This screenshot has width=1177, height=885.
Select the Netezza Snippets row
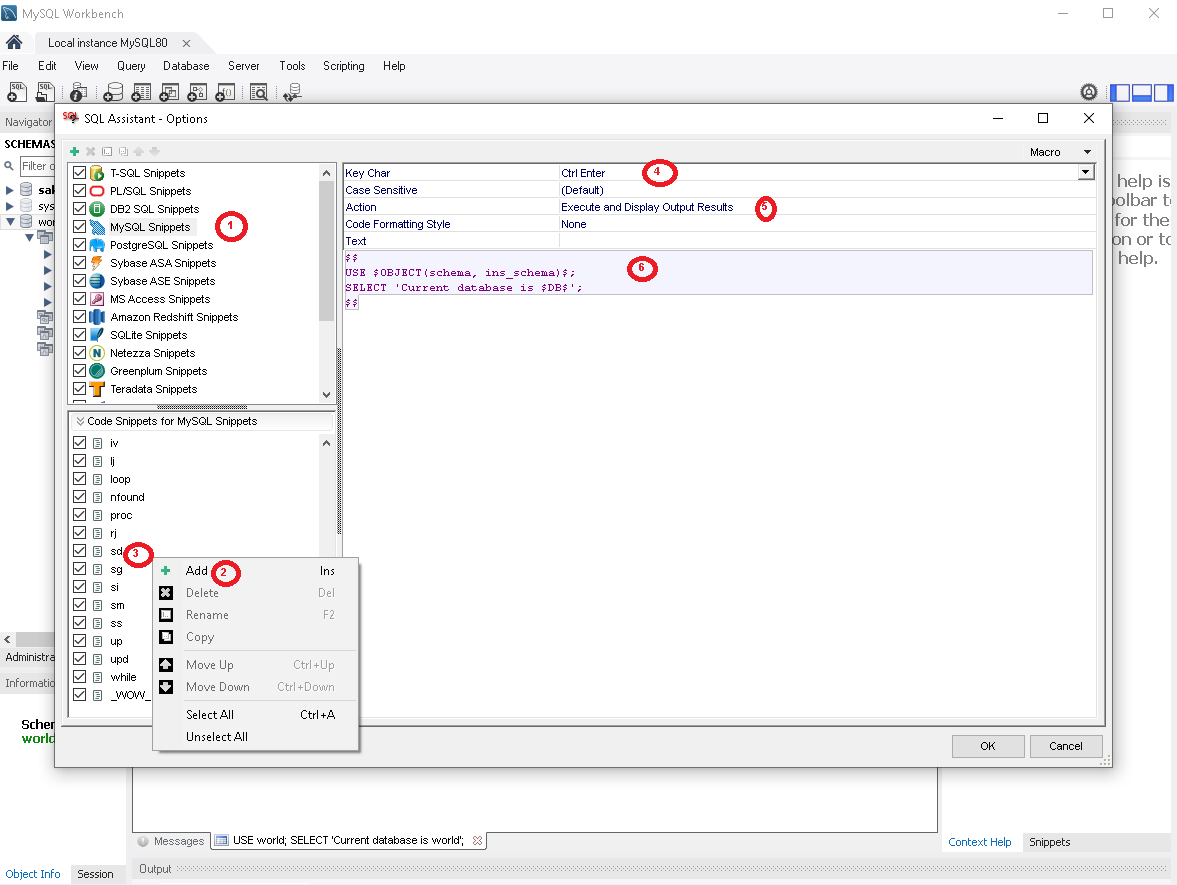[x=152, y=353]
